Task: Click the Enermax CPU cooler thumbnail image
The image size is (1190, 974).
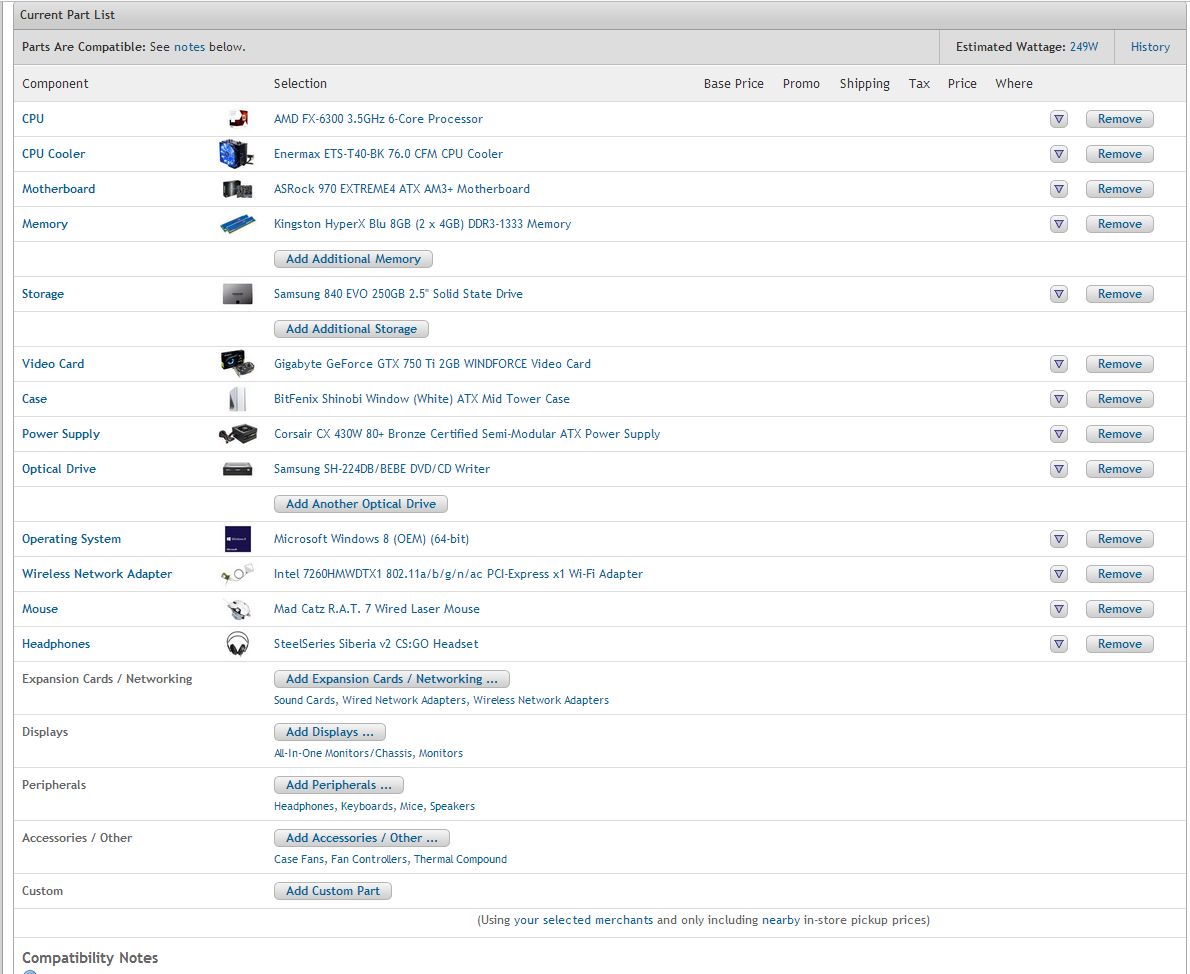Action: click(x=236, y=153)
